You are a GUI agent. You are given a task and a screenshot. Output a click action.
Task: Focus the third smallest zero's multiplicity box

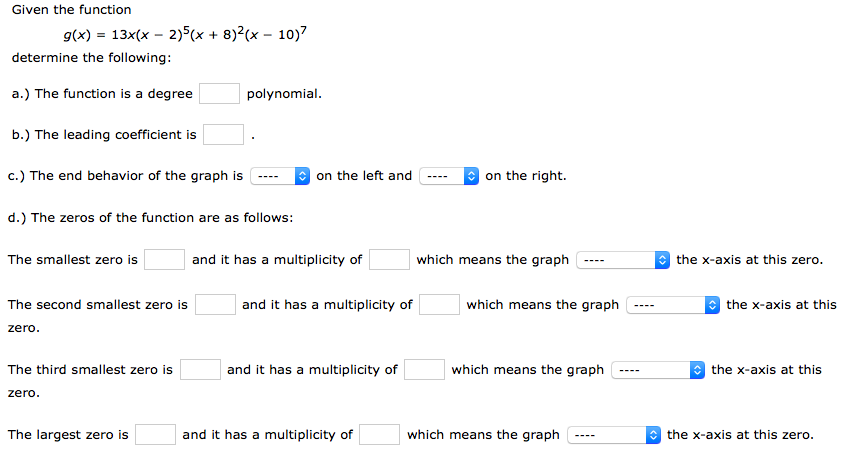coord(424,370)
